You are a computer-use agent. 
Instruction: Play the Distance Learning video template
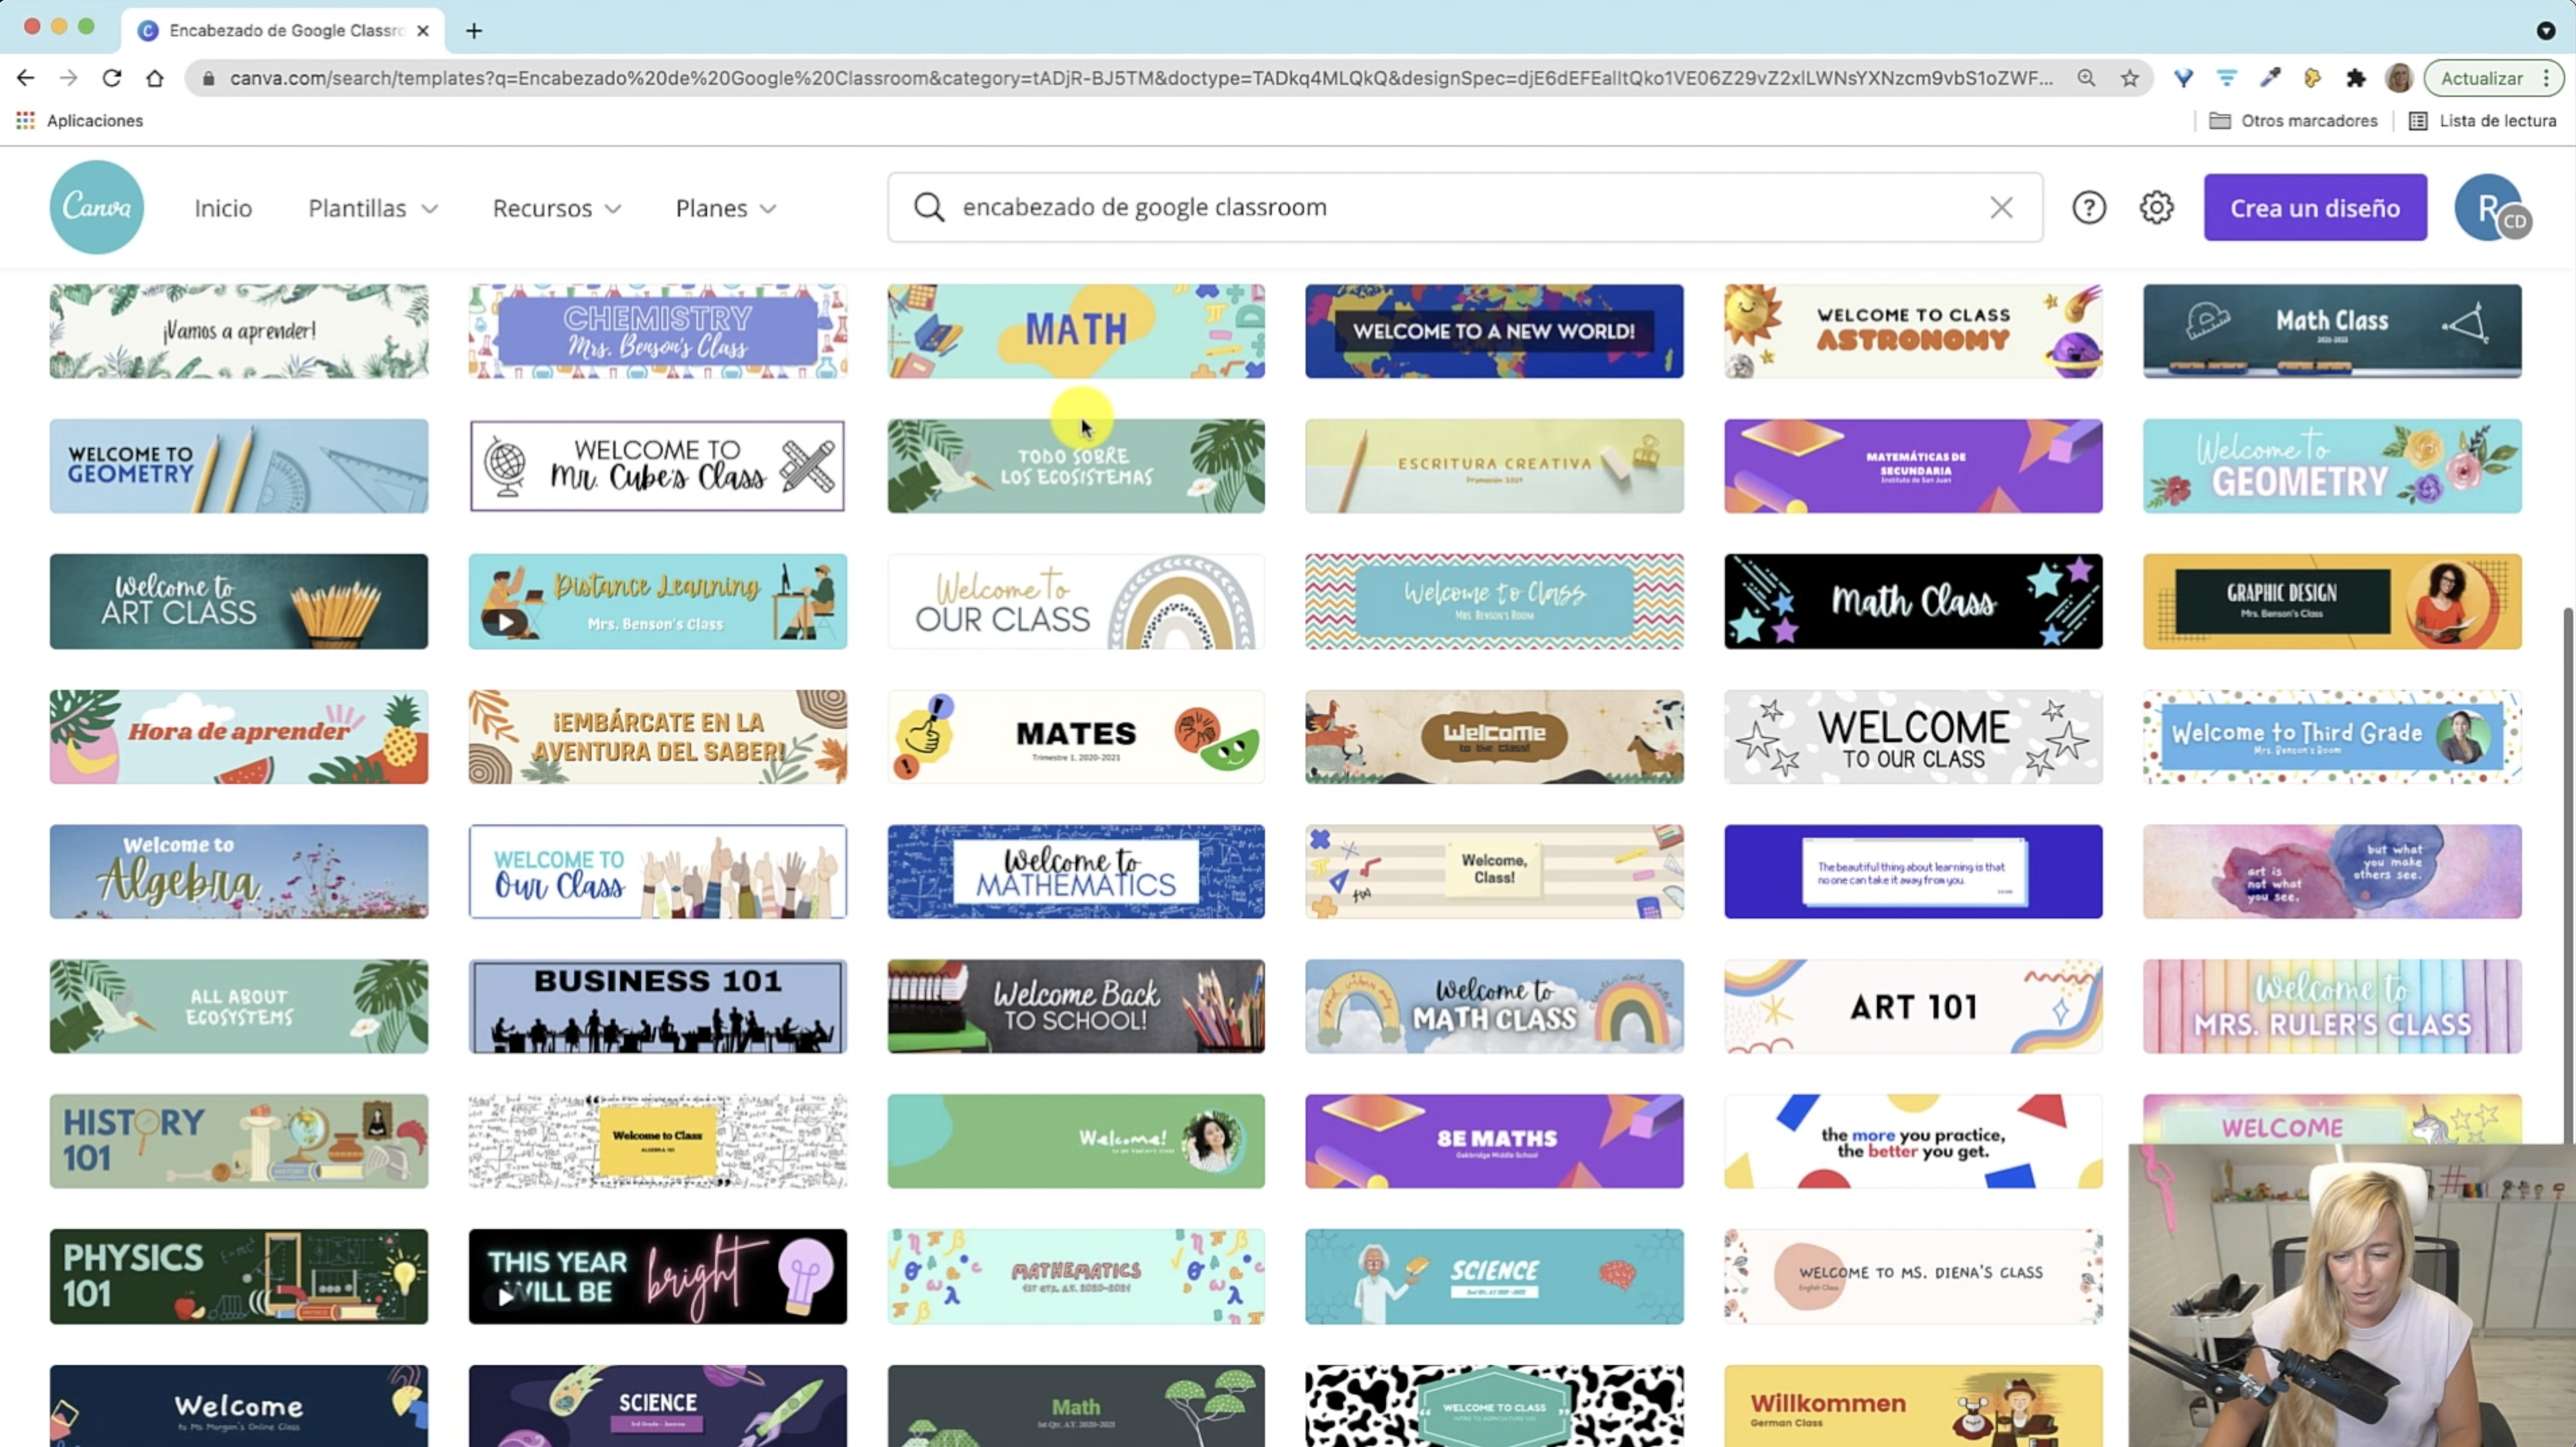(x=506, y=622)
